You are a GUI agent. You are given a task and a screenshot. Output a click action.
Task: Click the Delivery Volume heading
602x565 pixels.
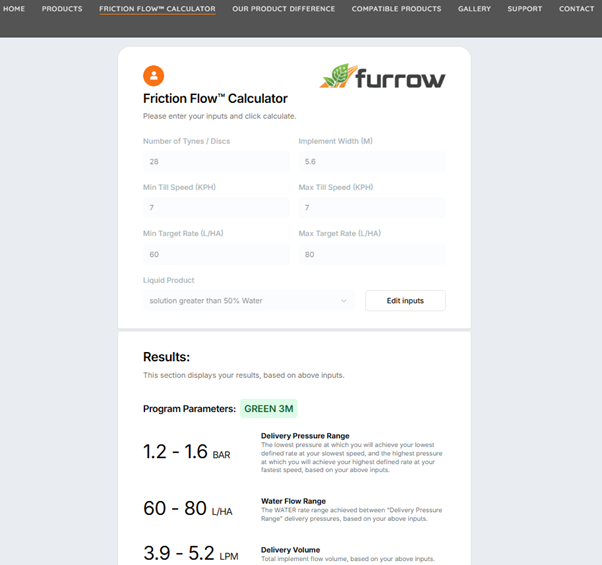(x=291, y=550)
